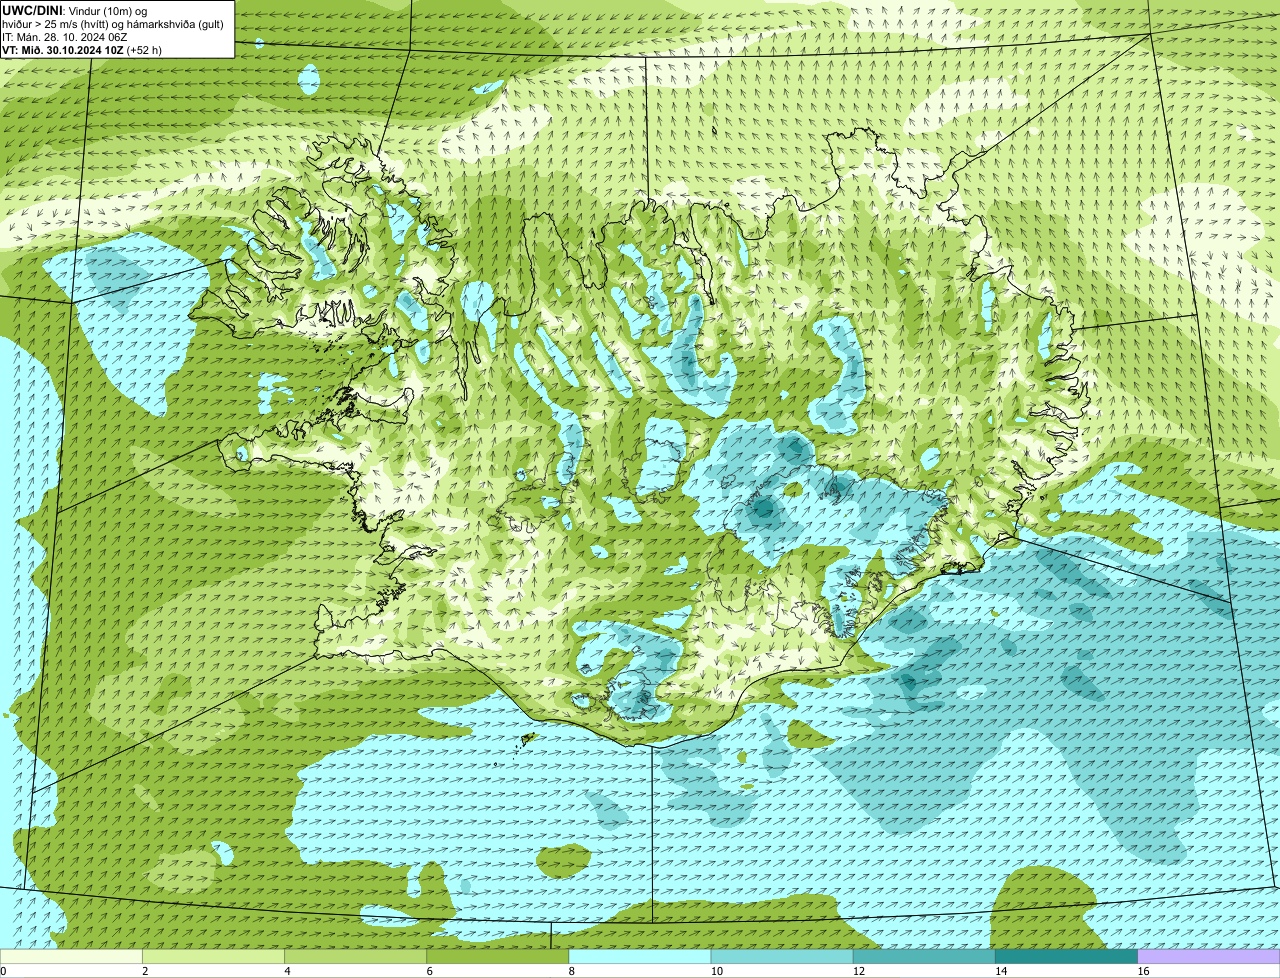Click the '4' label on the scale
Screen dimensions: 1280x978
pos(287,971)
